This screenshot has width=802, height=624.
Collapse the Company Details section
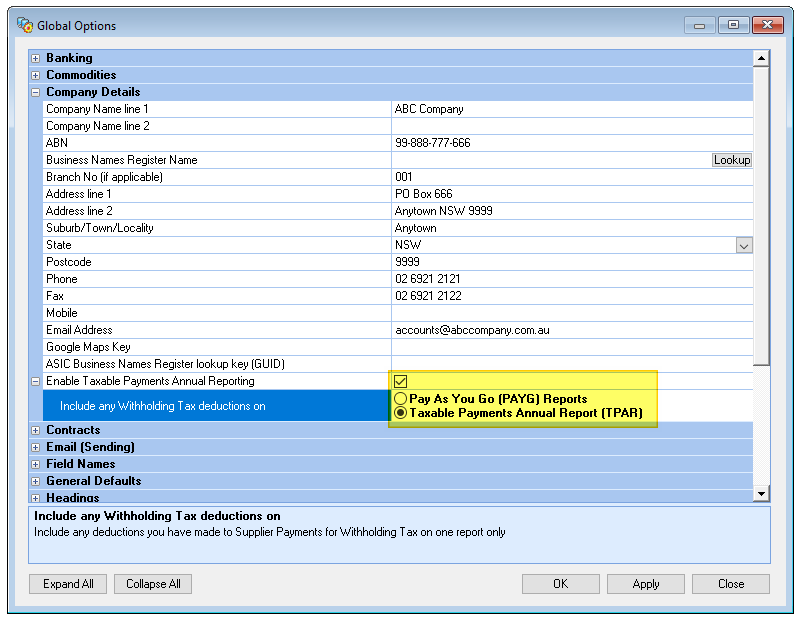pyautogui.click(x=36, y=93)
